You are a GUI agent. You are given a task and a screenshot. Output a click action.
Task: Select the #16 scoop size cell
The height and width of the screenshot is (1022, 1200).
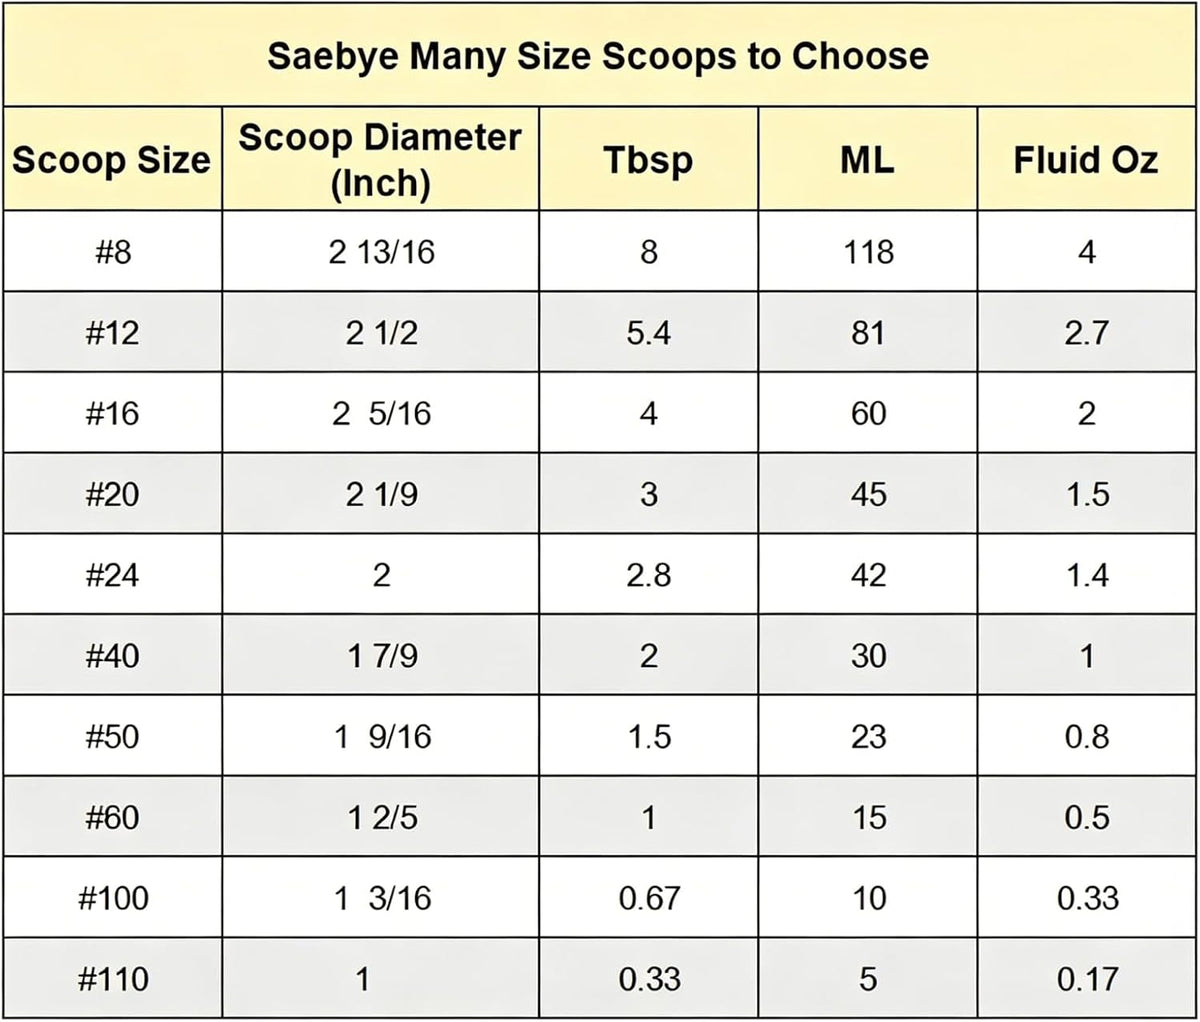tap(111, 413)
